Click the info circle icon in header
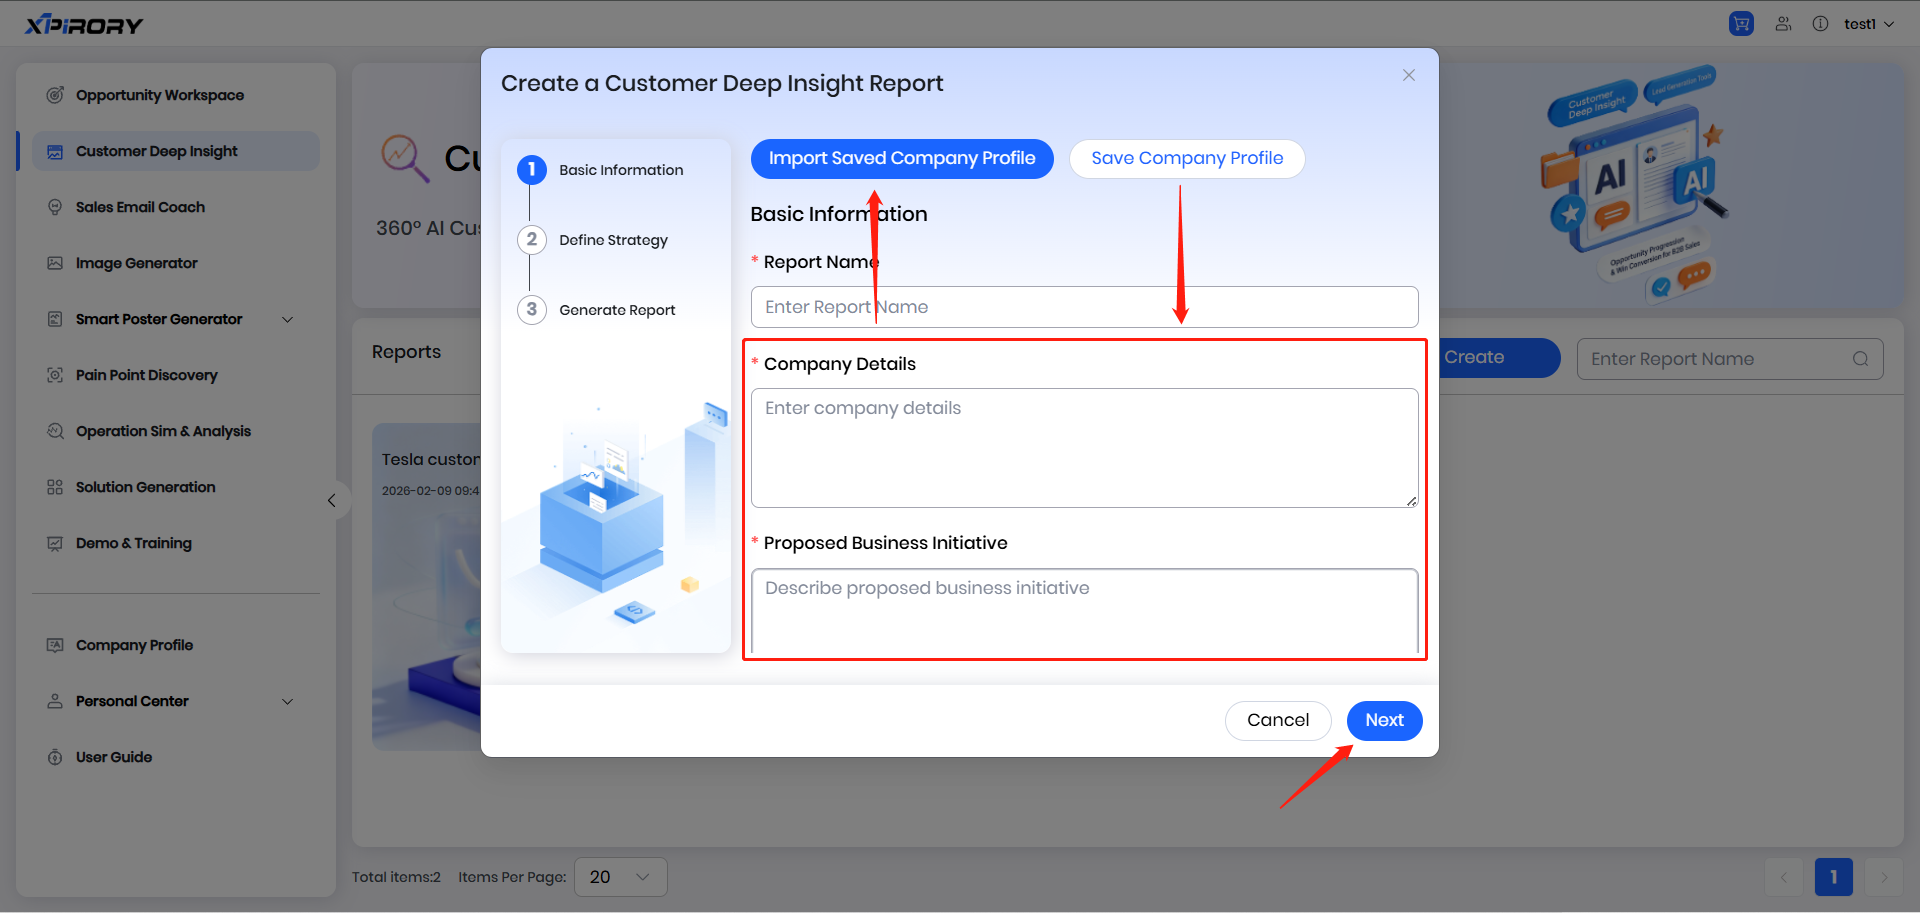The width and height of the screenshot is (1920, 913). pyautogui.click(x=1820, y=24)
